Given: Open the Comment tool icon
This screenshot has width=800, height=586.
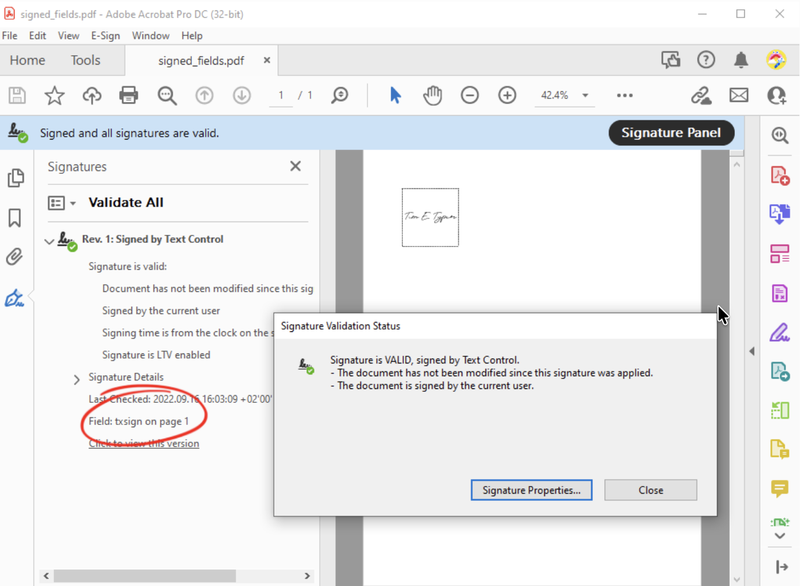Looking at the screenshot, I should pos(780,489).
